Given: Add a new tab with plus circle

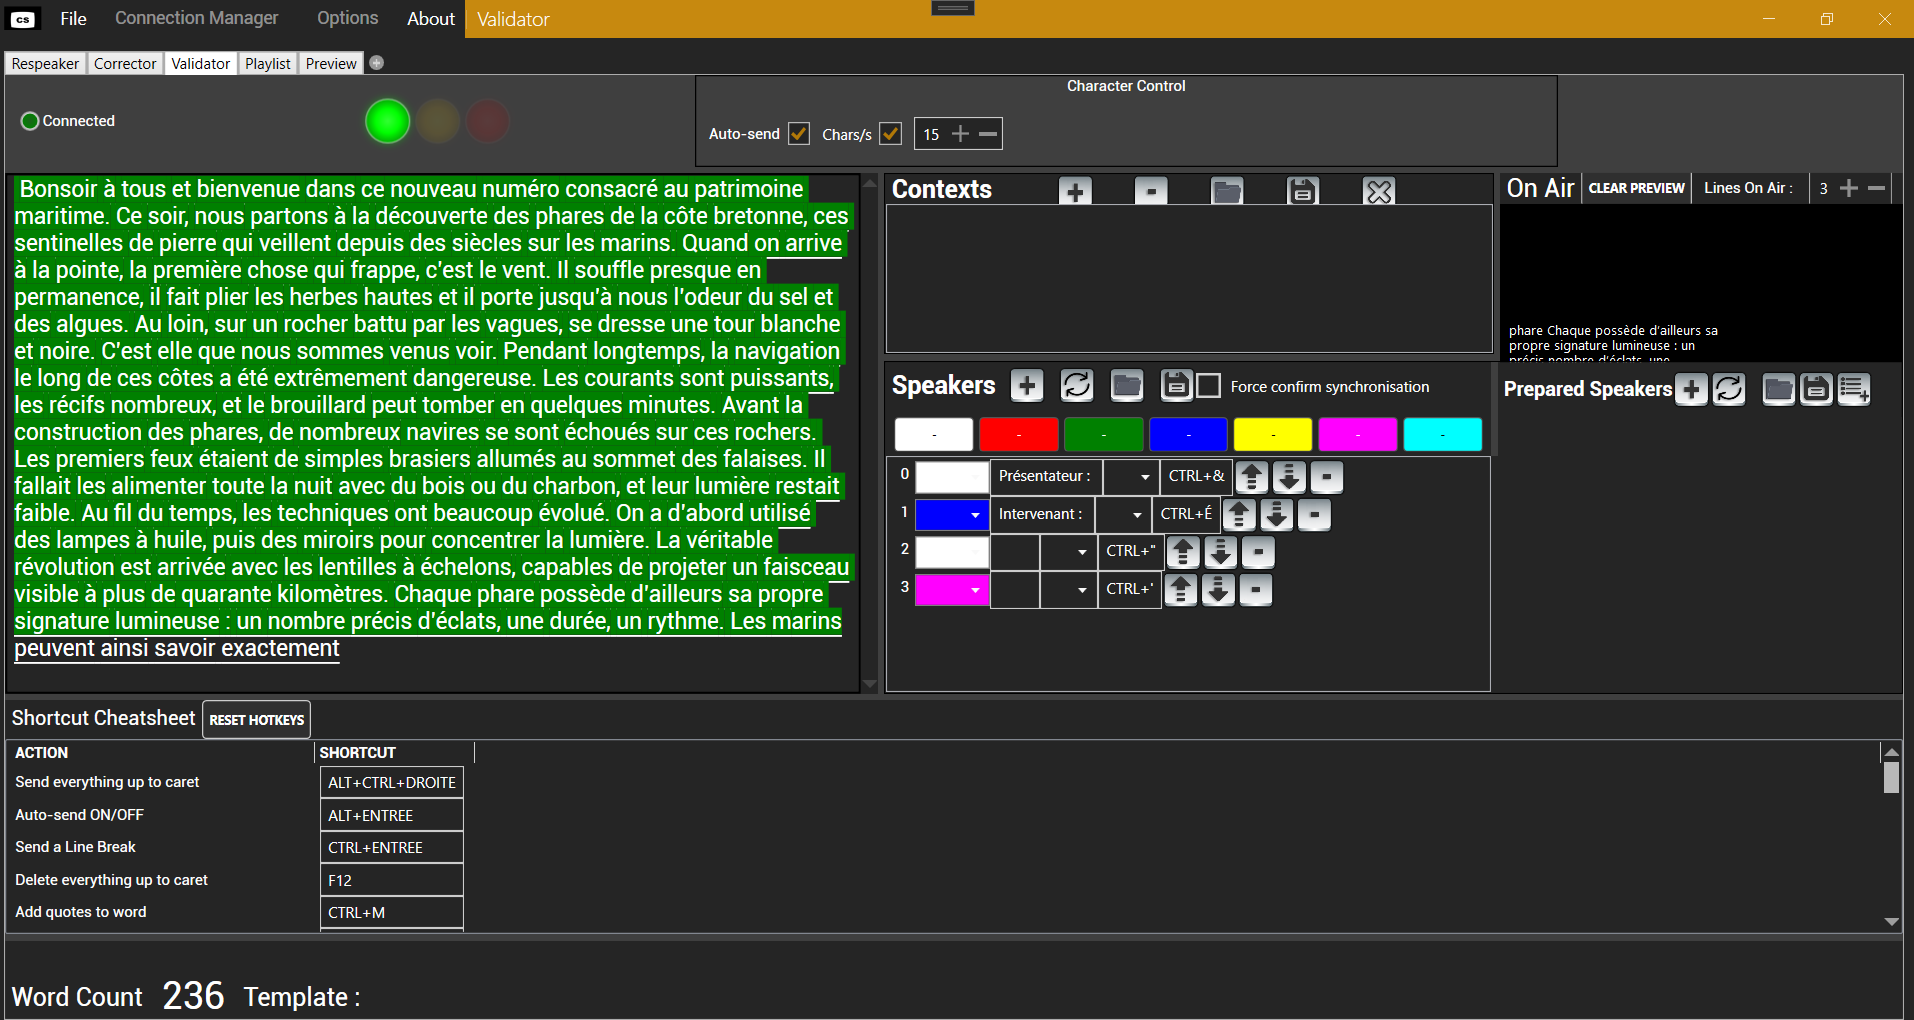Looking at the screenshot, I should (377, 63).
